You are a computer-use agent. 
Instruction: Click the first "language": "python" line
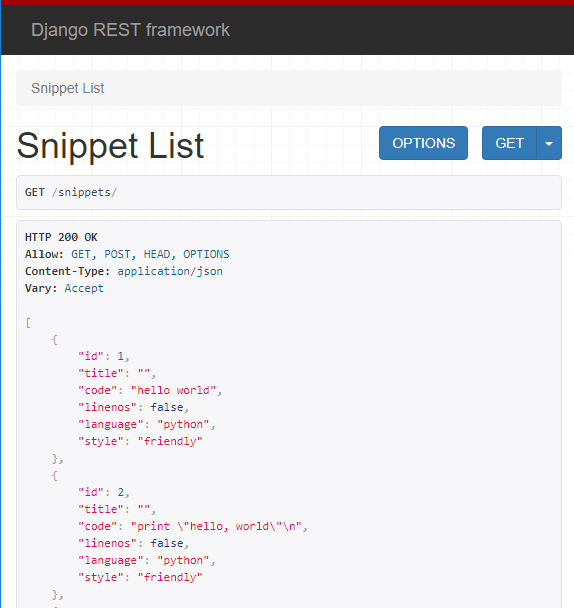(146, 424)
